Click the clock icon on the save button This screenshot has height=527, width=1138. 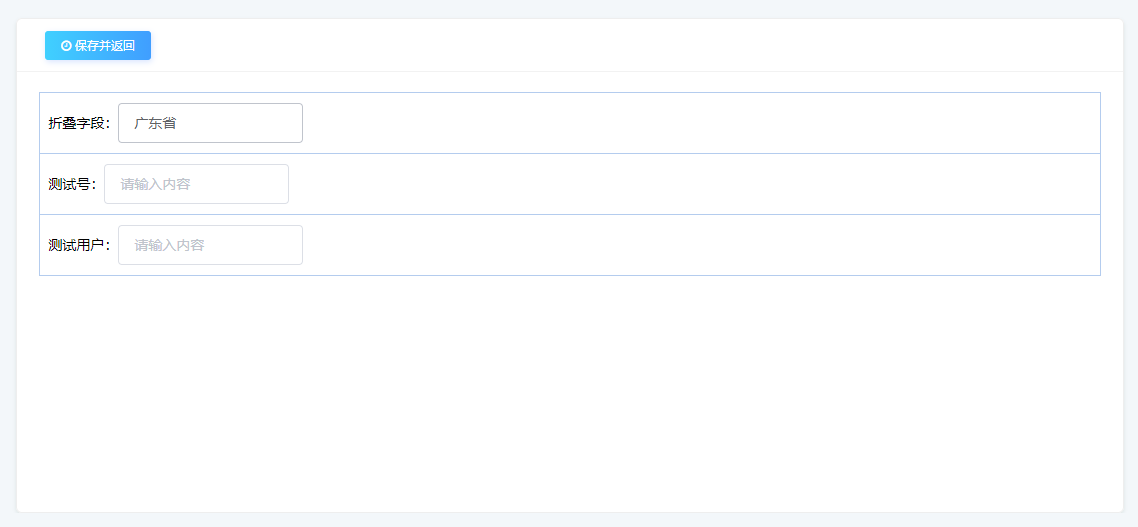(x=66, y=46)
